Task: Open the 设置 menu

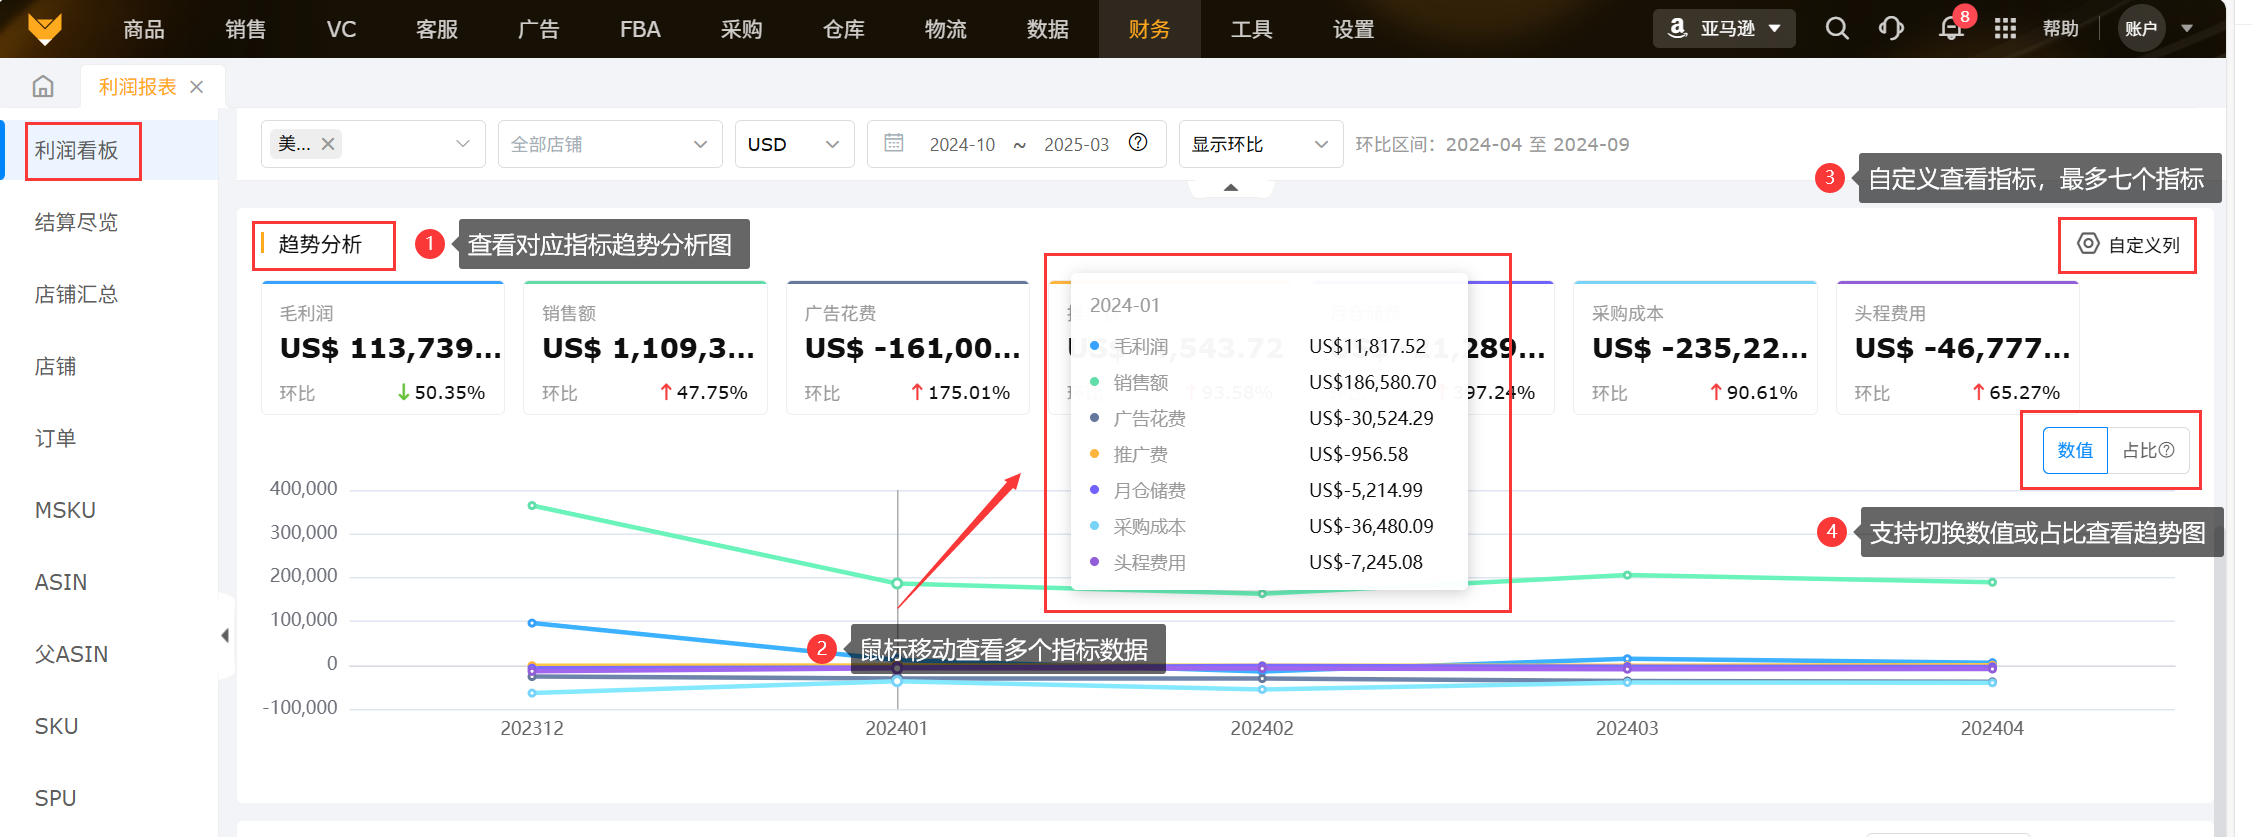Action: tap(1354, 29)
